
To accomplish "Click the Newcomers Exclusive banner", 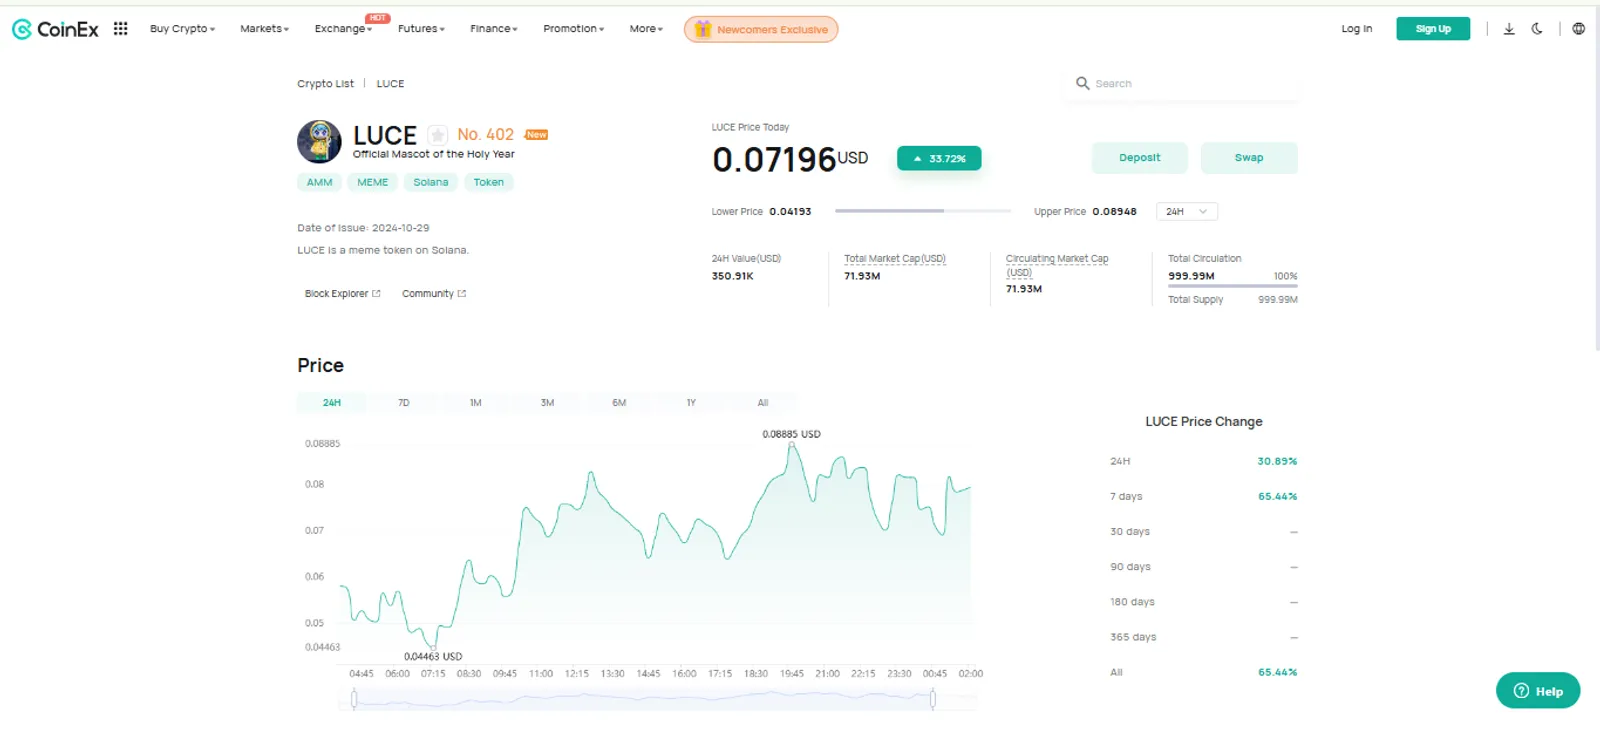I will click(x=761, y=29).
